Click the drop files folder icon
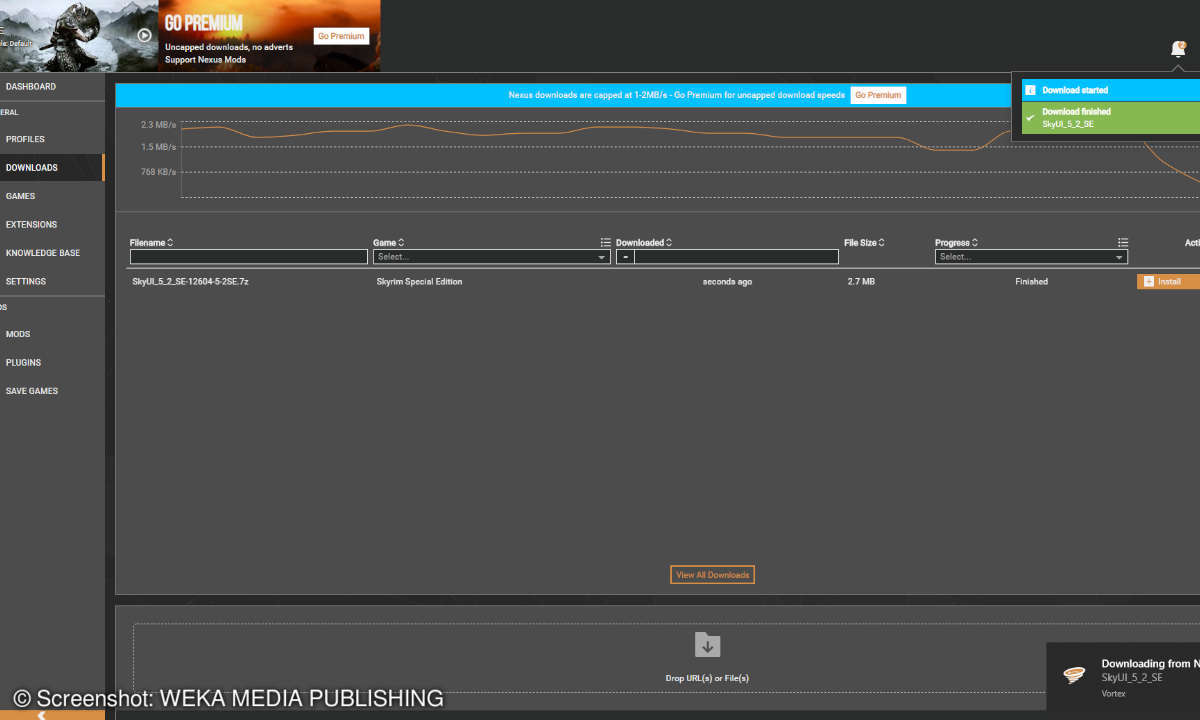1200x720 pixels. click(x=707, y=645)
